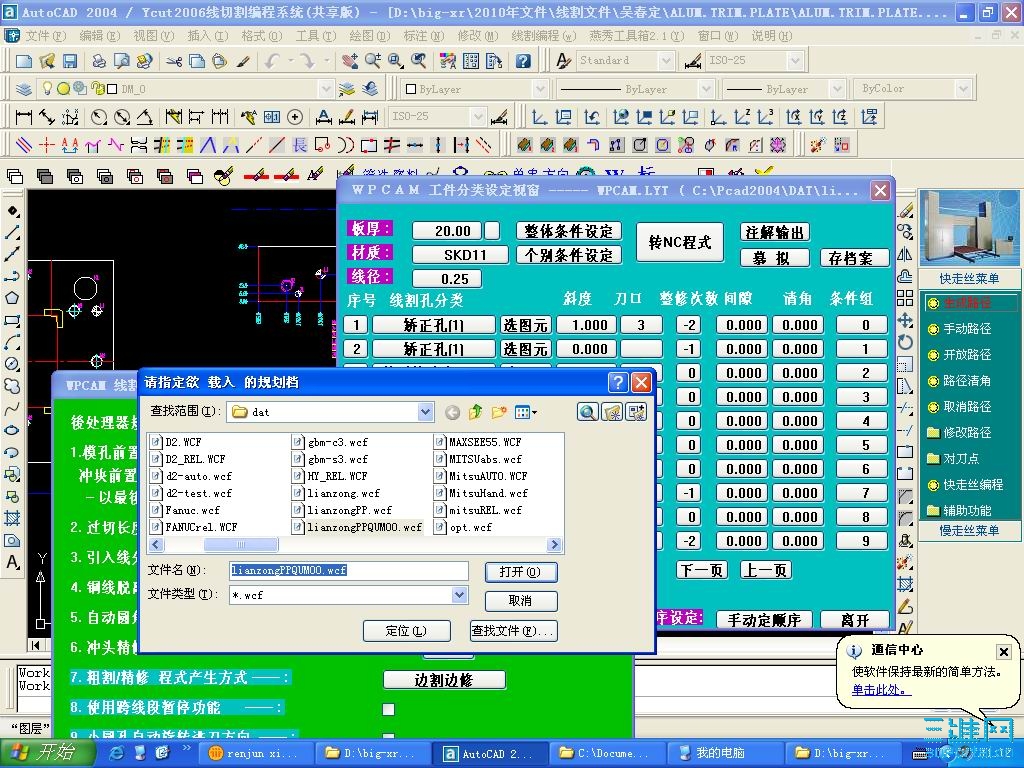Screen dimensions: 1024x768
Task: Select the Radius Dimension tool
Action: (99, 117)
